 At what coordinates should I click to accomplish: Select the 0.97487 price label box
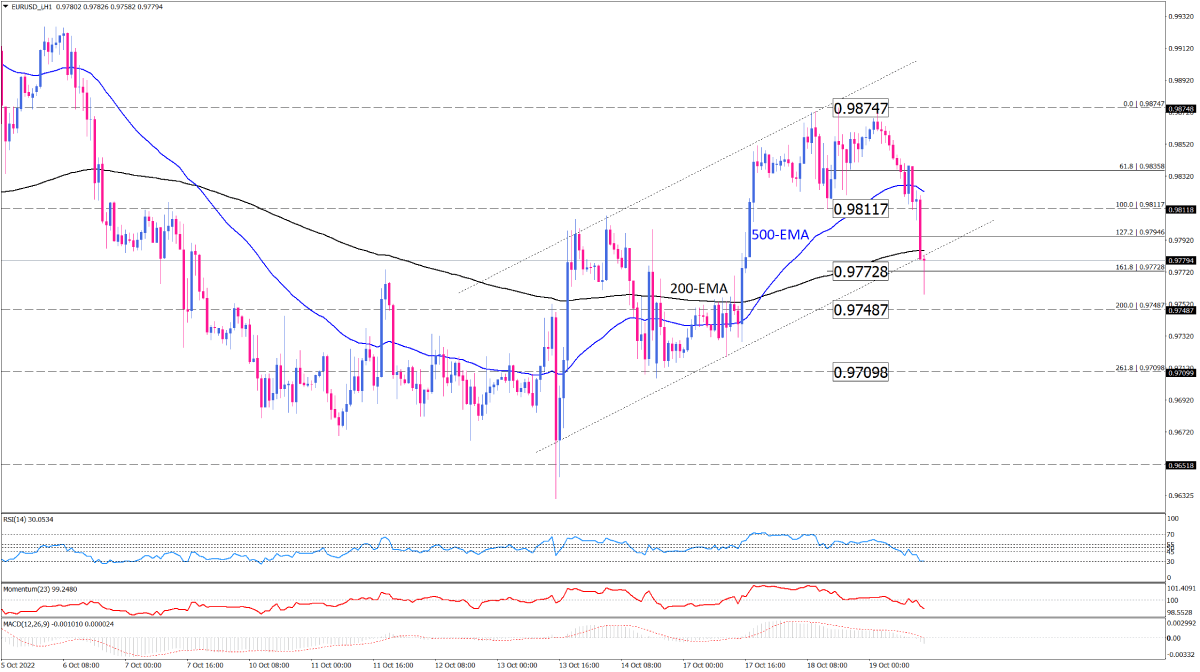coord(860,310)
